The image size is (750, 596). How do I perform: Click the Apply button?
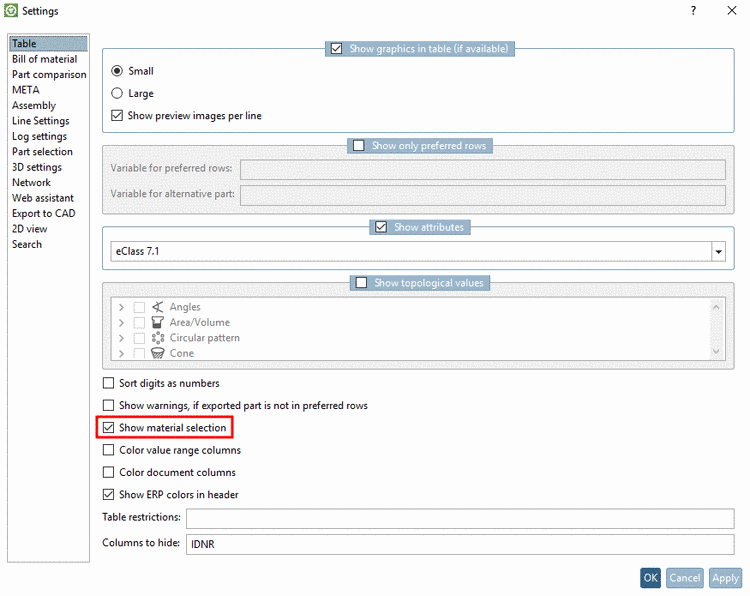(x=725, y=578)
